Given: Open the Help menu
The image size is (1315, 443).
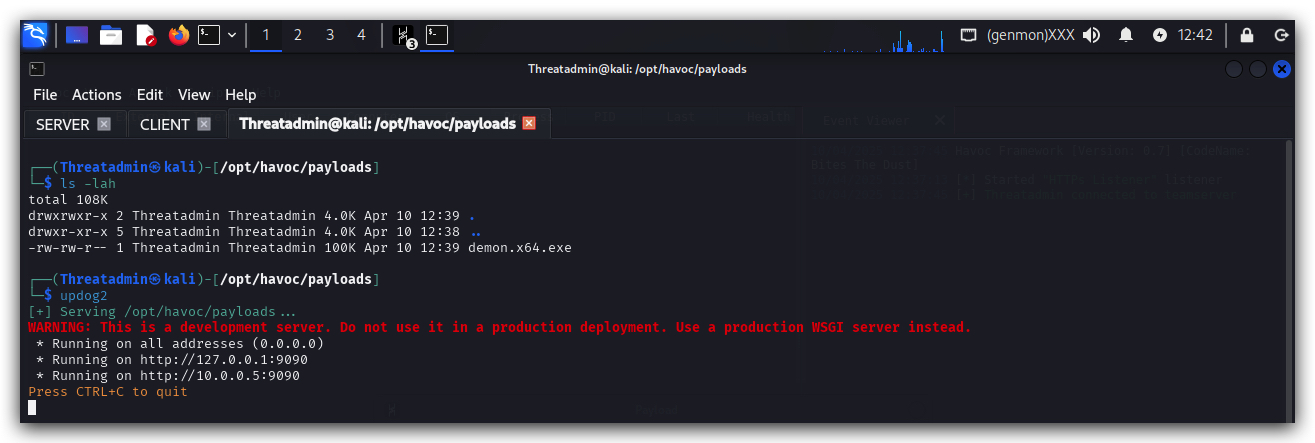Looking at the screenshot, I should coord(241,95).
